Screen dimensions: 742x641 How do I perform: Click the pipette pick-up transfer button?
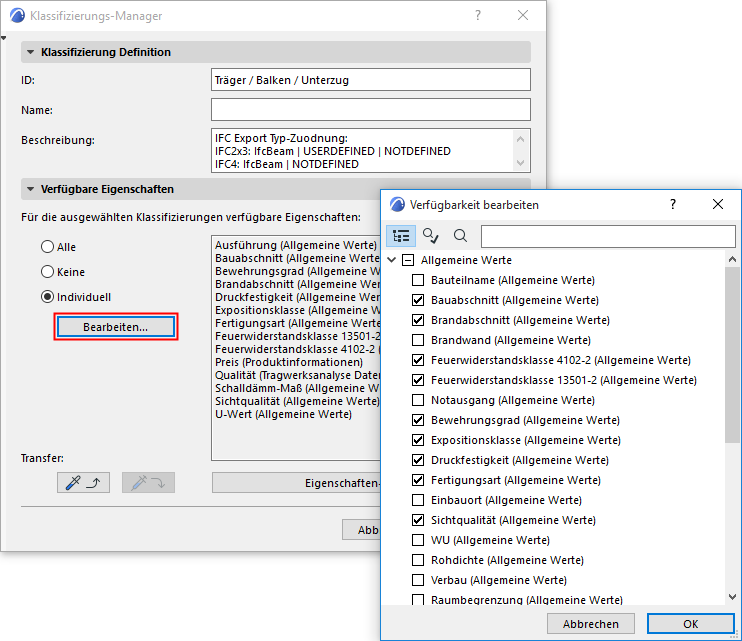coord(83,483)
